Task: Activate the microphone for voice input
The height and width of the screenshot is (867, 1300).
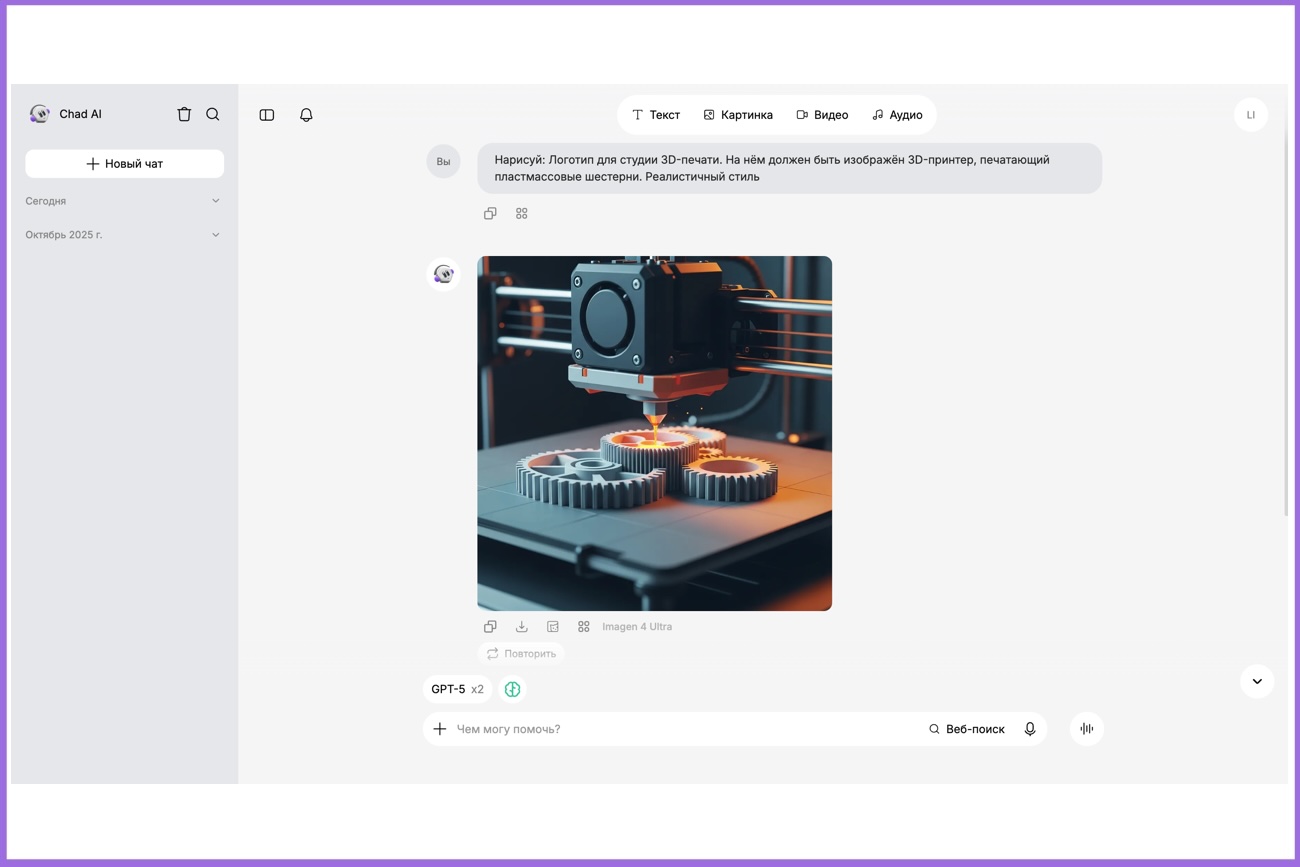Action: pos(1029,729)
